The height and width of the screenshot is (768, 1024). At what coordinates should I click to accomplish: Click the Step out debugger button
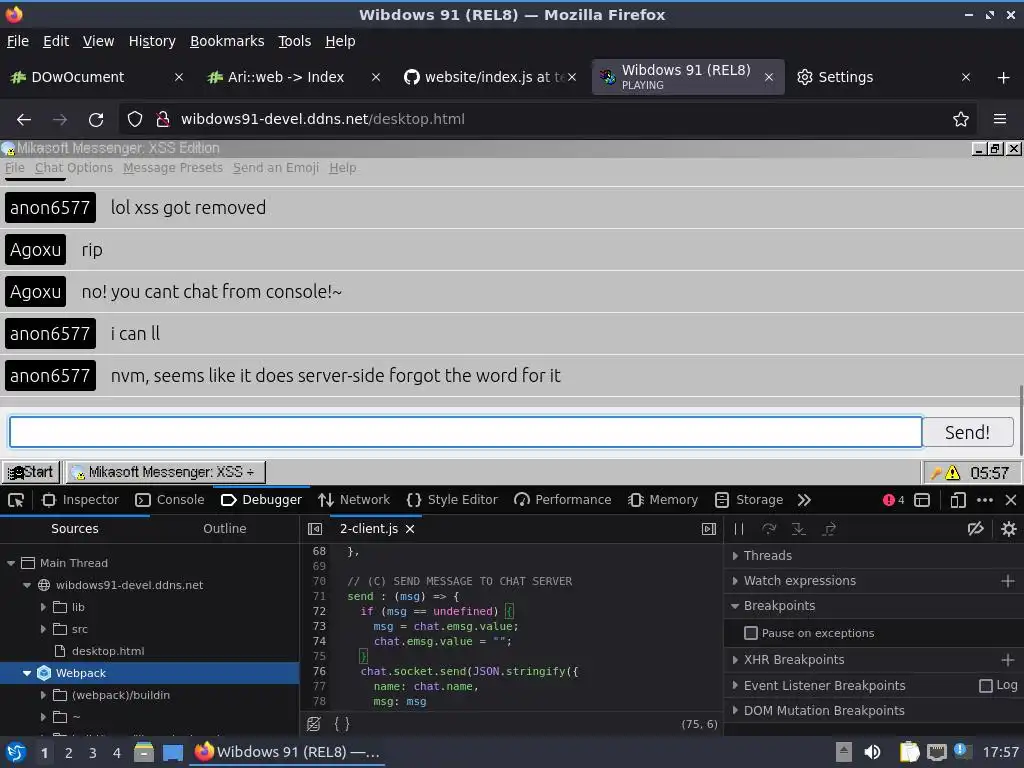click(829, 529)
